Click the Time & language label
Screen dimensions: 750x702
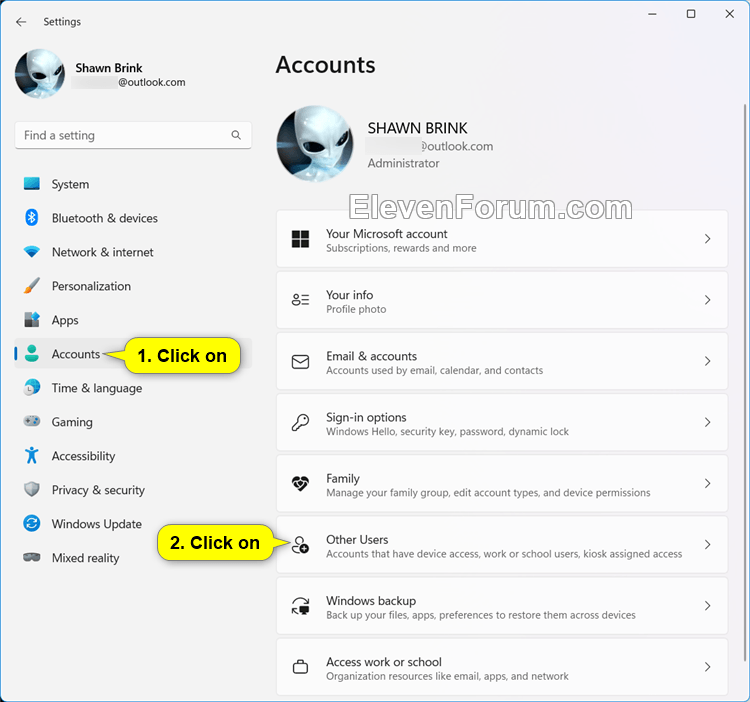[97, 388]
